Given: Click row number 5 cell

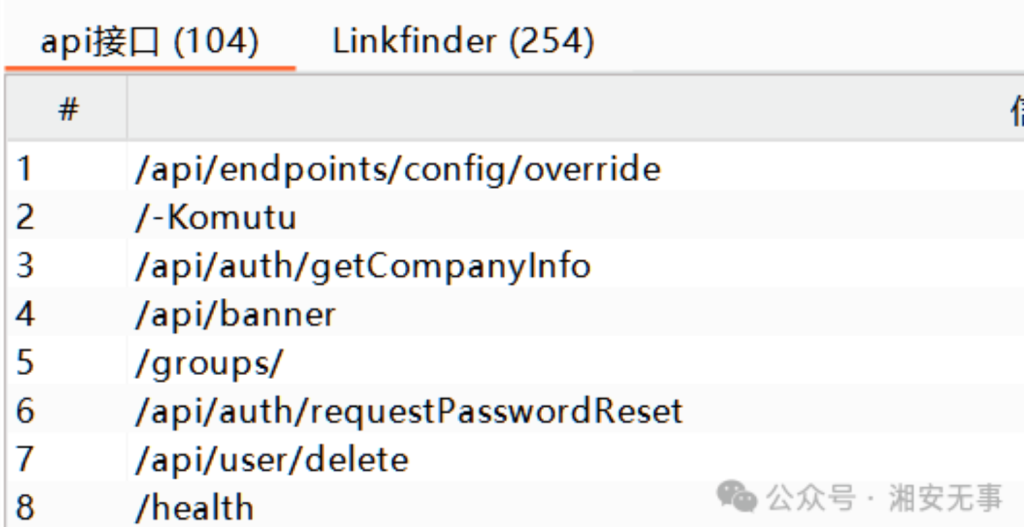Looking at the screenshot, I should click(24, 363).
